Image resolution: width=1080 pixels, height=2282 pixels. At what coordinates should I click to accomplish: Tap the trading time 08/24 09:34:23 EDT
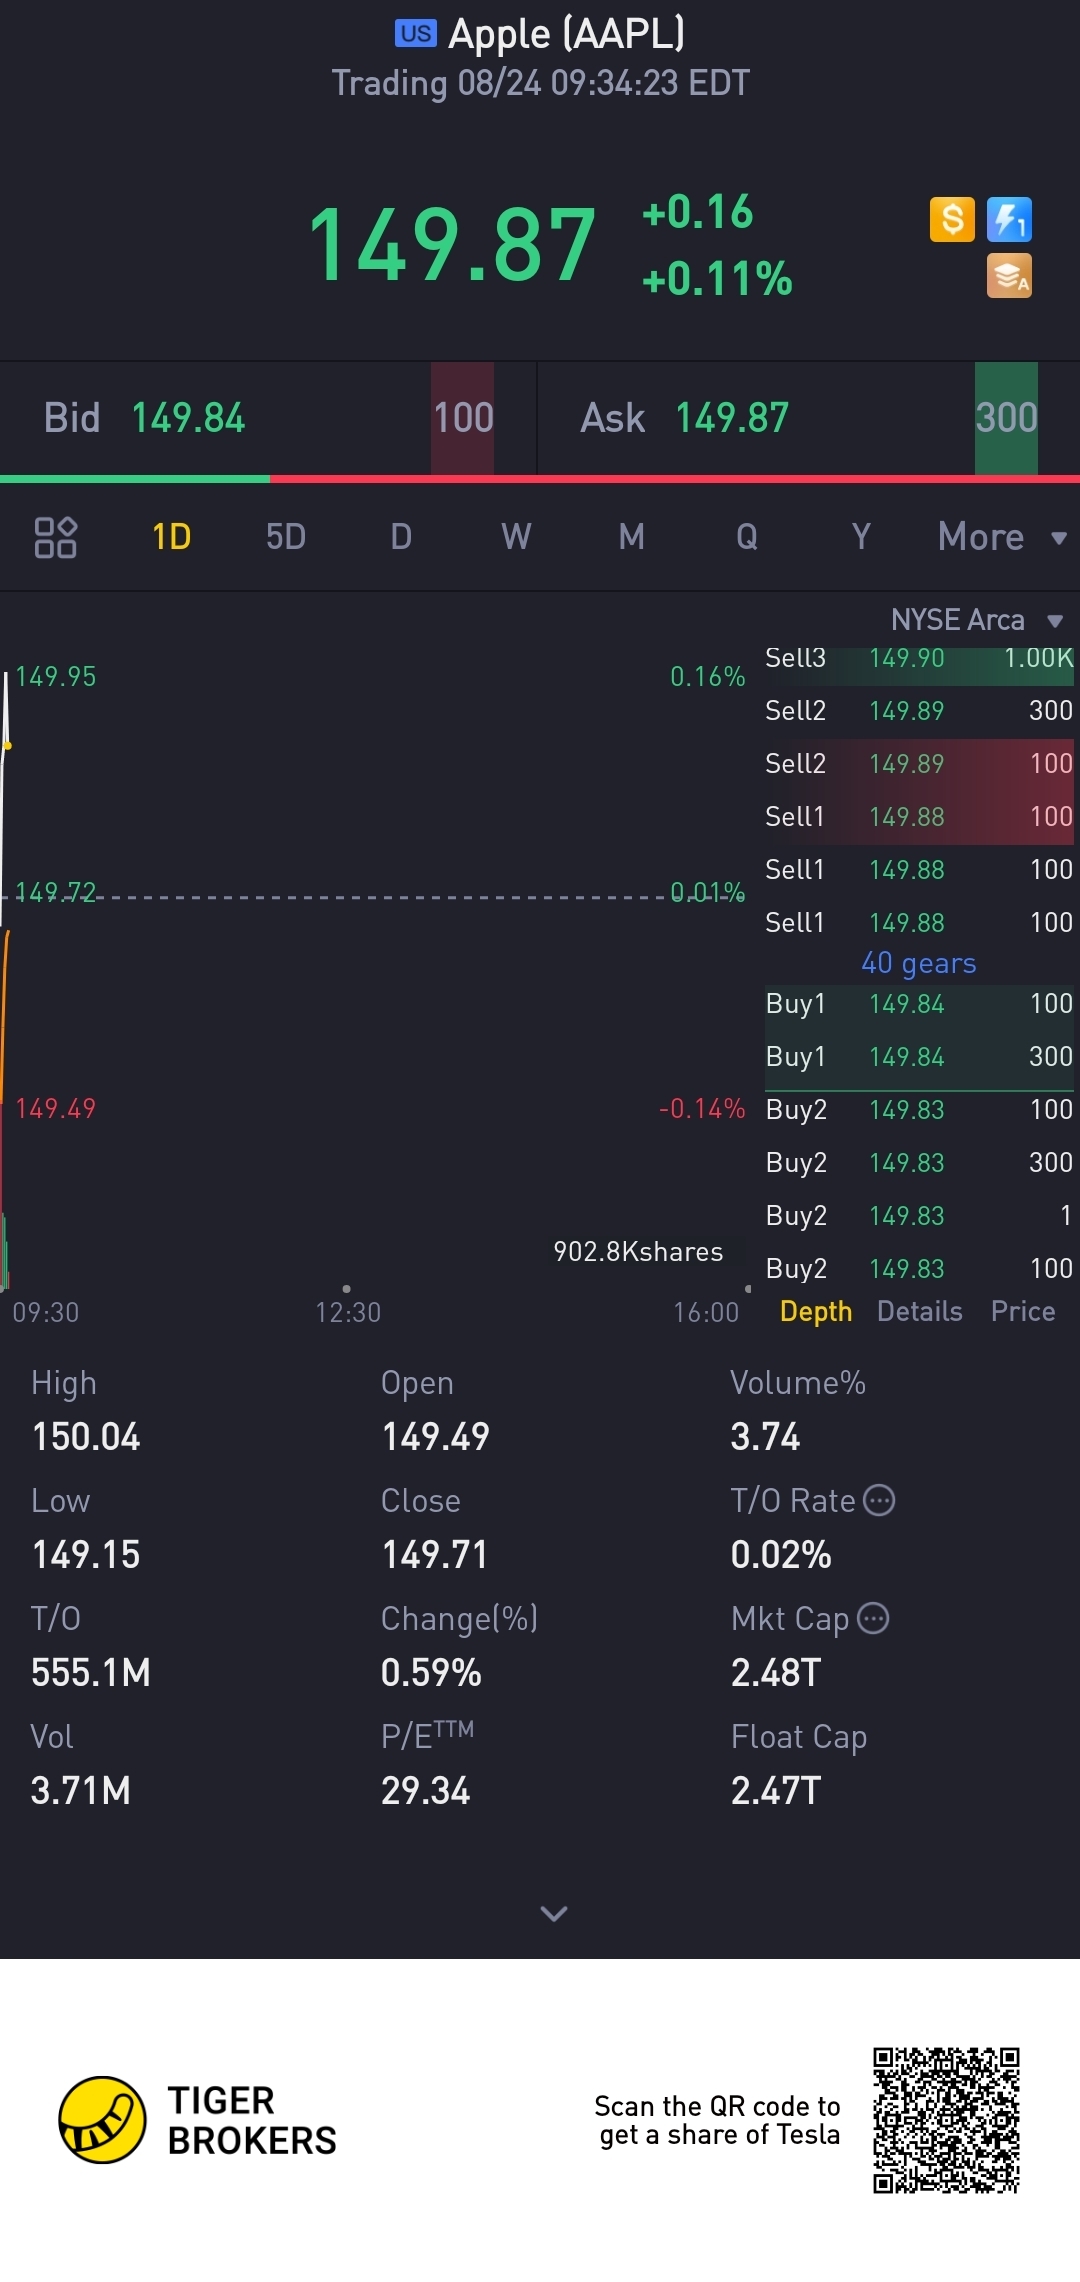tap(604, 83)
